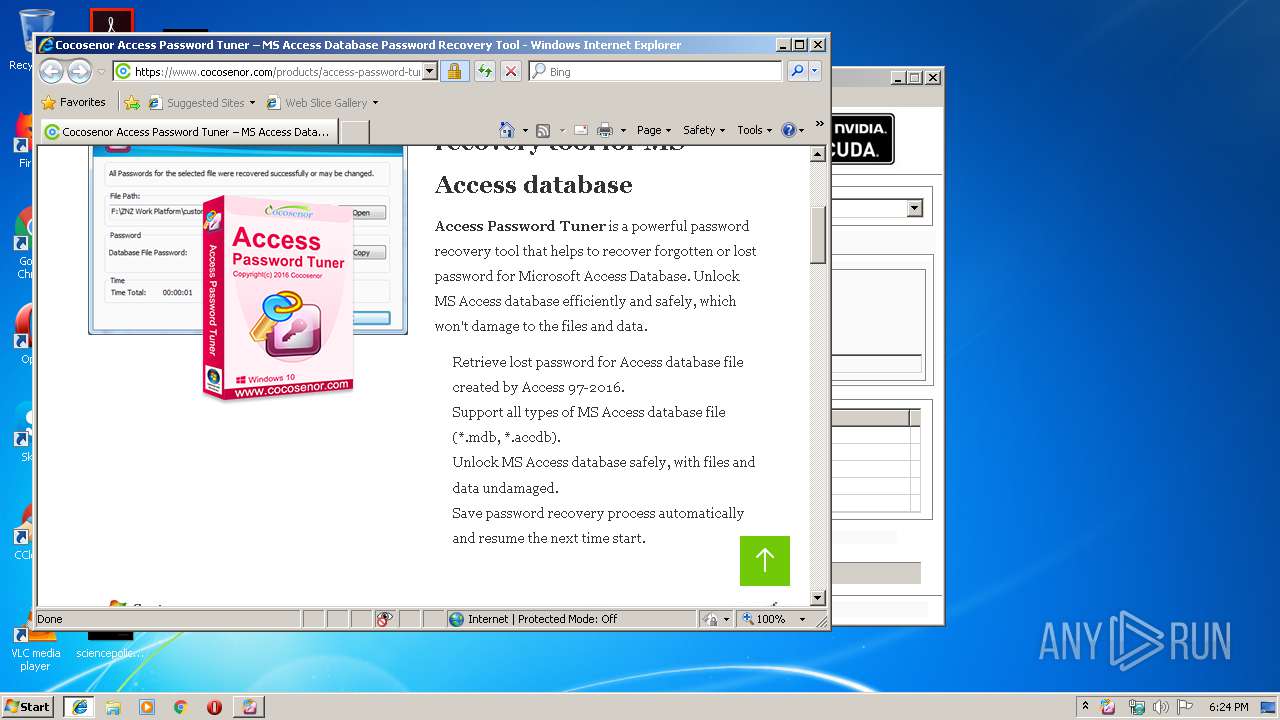The image size is (1280, 720).
Task: Open a new blank tab
Action: coord(355,131)
